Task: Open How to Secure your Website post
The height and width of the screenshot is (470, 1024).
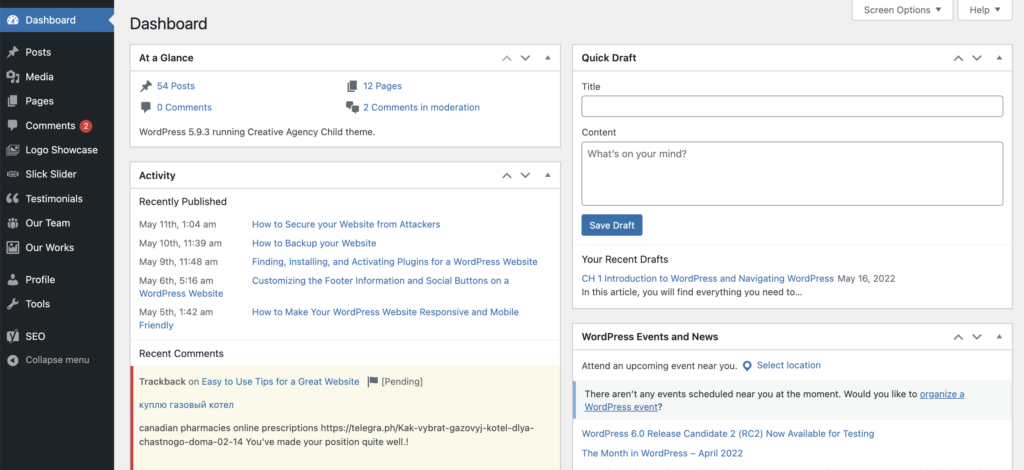Action: tap(346, 225)
